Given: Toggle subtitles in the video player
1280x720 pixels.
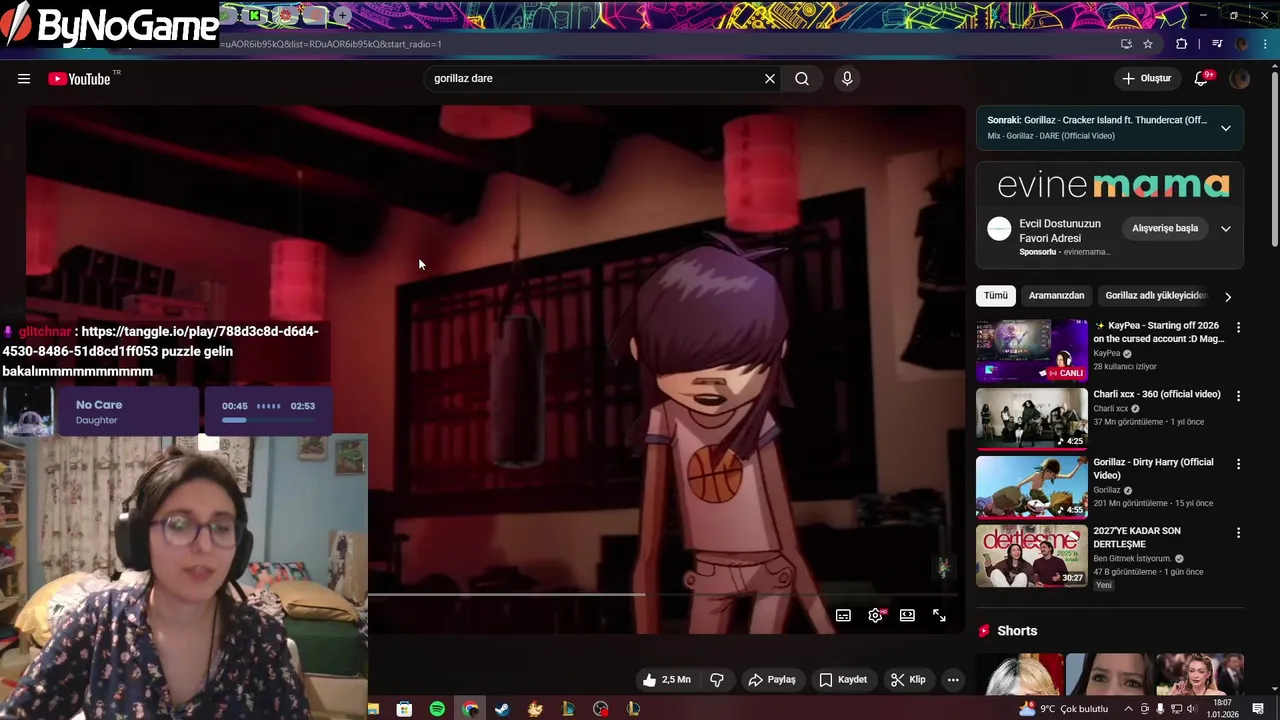Looking at the screenshot, I should pyautogui.click(x=843, y=616).
